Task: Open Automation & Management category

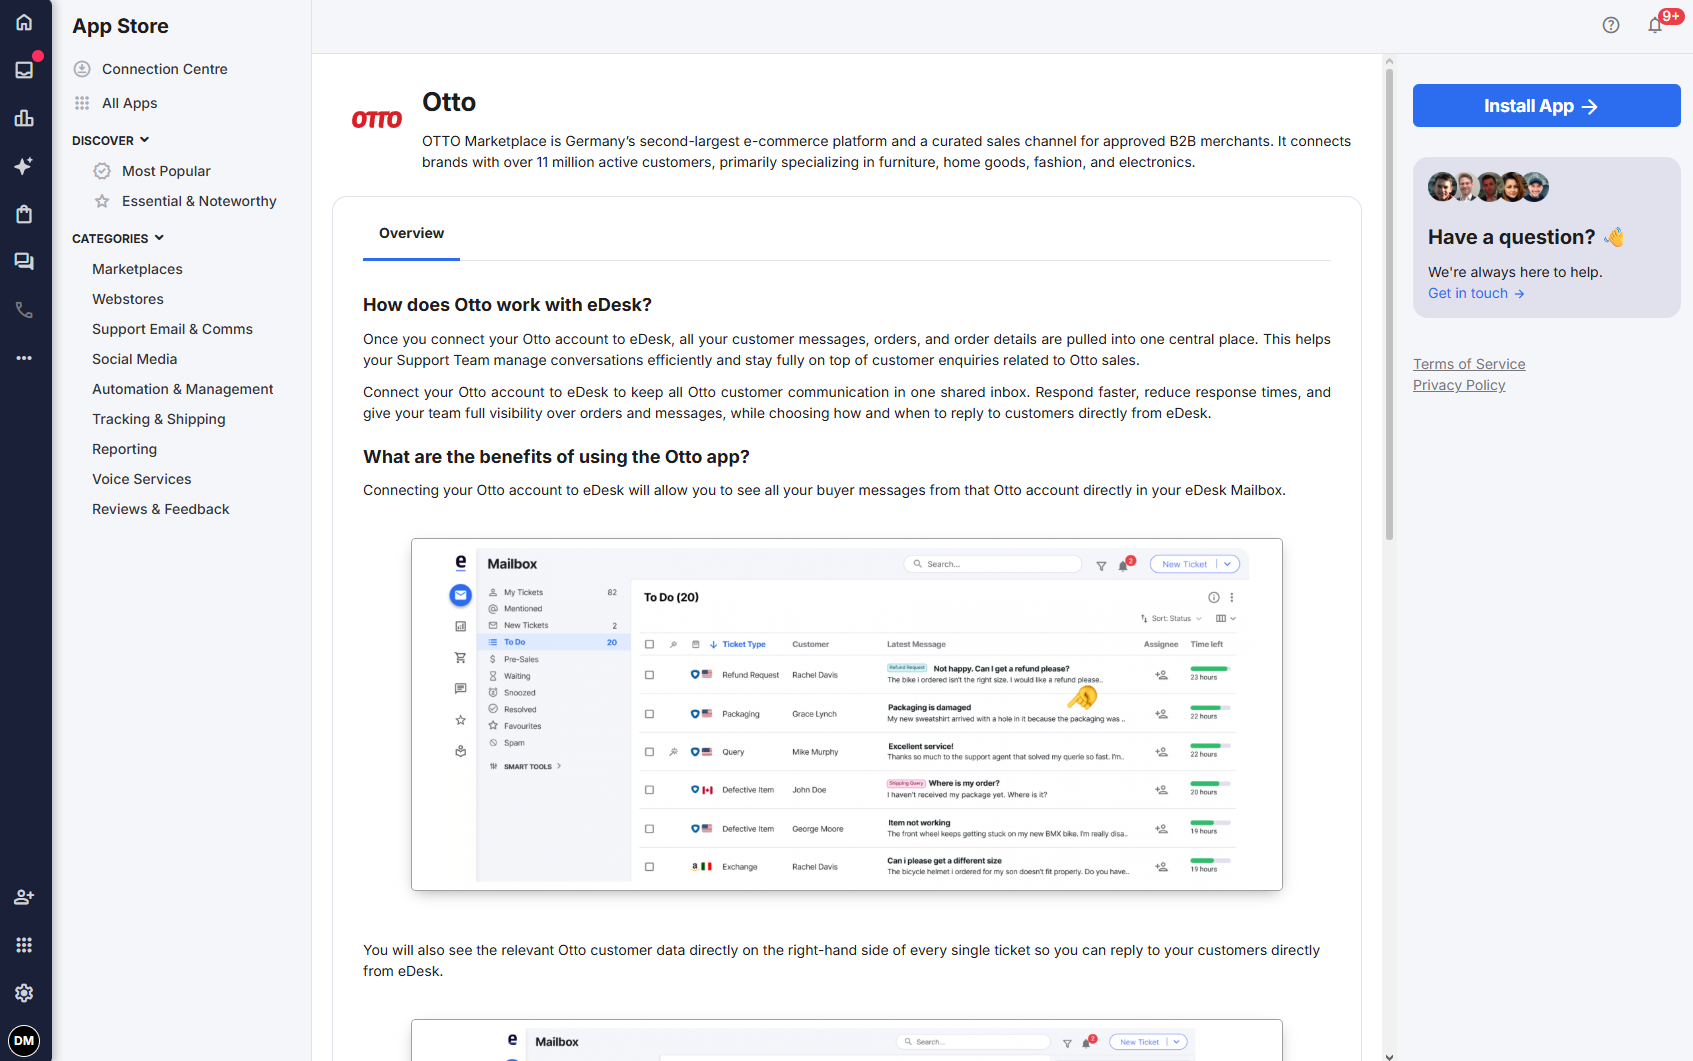Action: click(x=183, y=389)
